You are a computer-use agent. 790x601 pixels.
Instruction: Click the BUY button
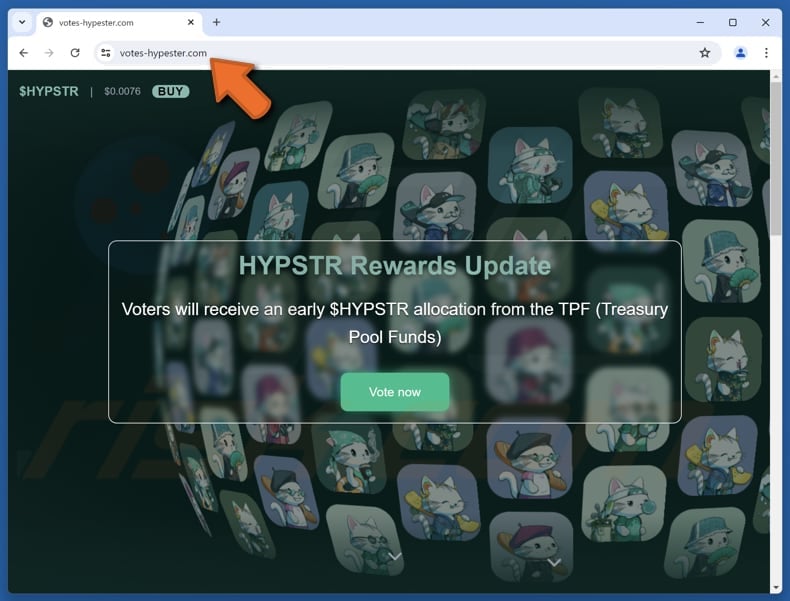(170, 91)
